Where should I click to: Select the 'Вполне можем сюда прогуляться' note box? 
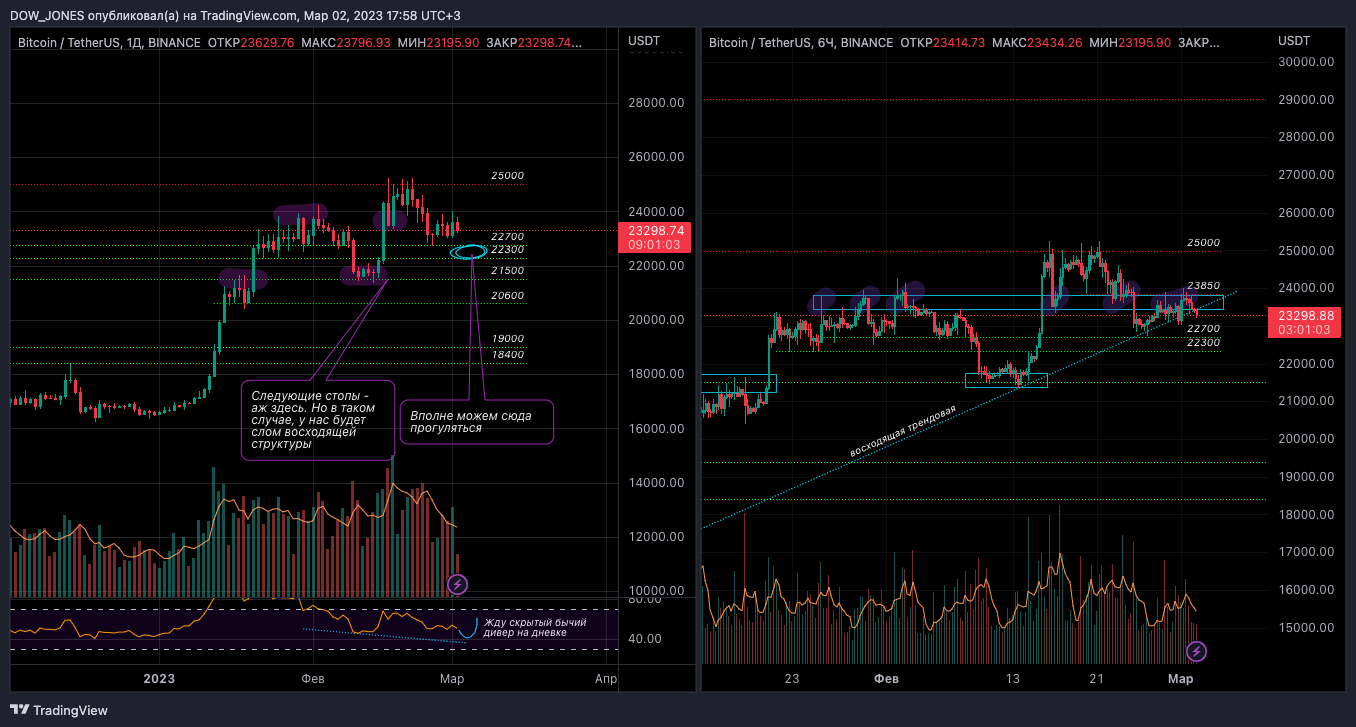[x=476, y=421]
